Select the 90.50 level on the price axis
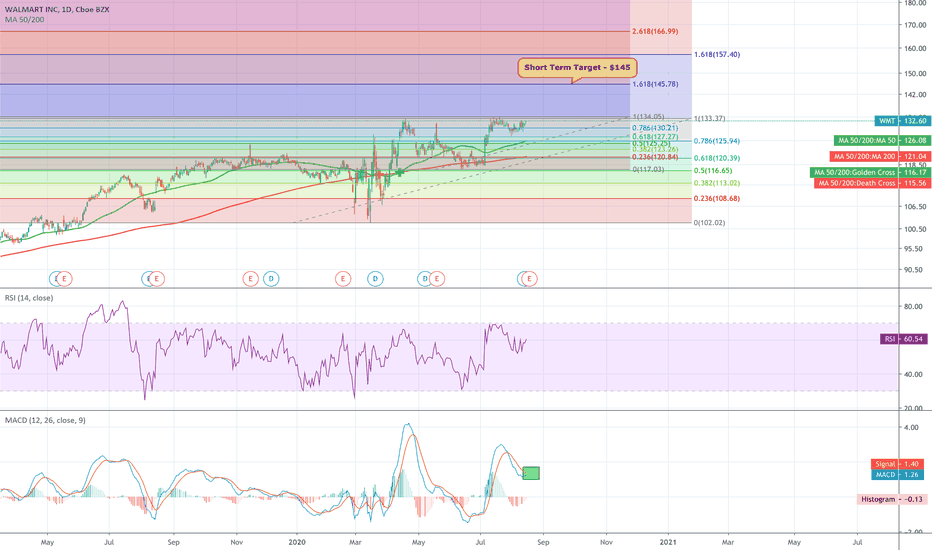Screen dimensions: 932x550 915,270
